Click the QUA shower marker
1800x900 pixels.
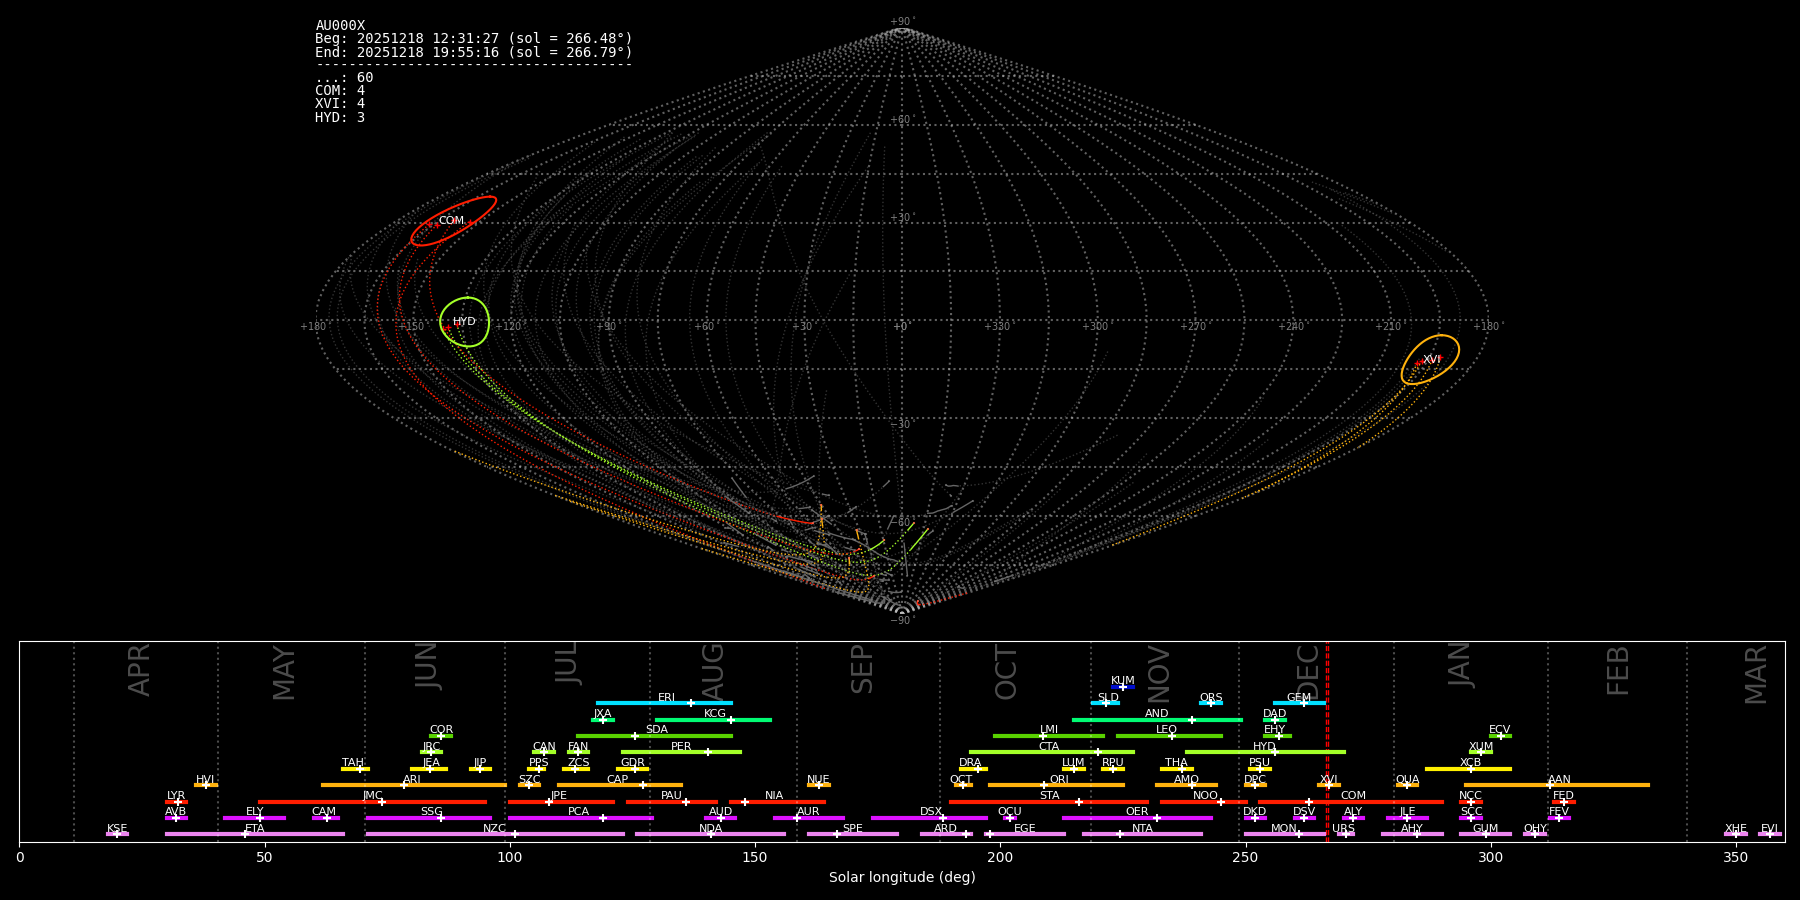point(1407,785)
